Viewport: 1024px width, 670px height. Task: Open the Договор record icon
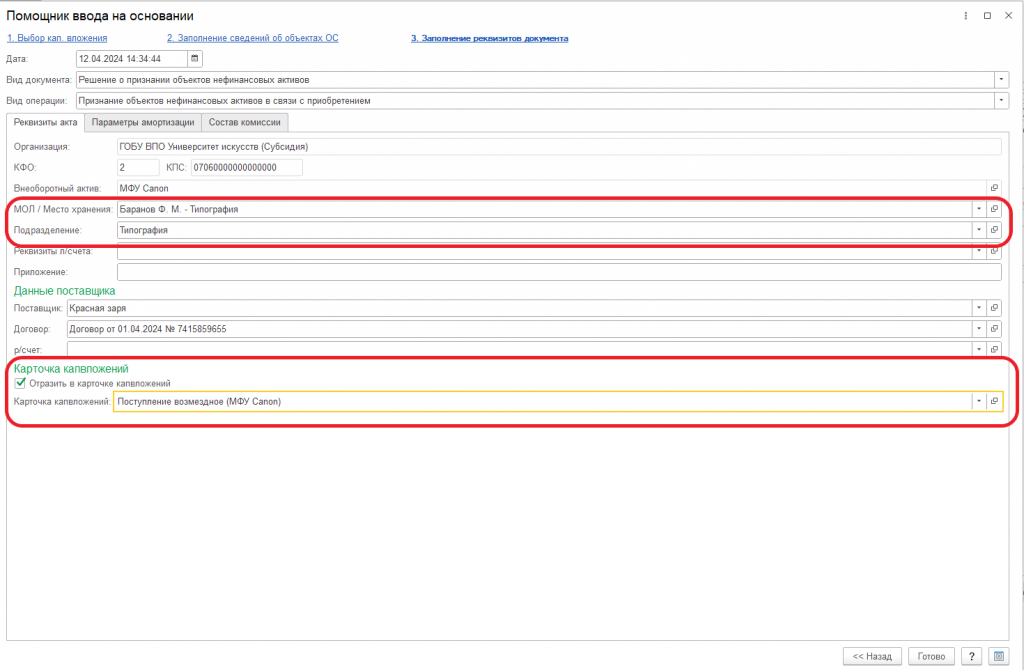point(994,328)
